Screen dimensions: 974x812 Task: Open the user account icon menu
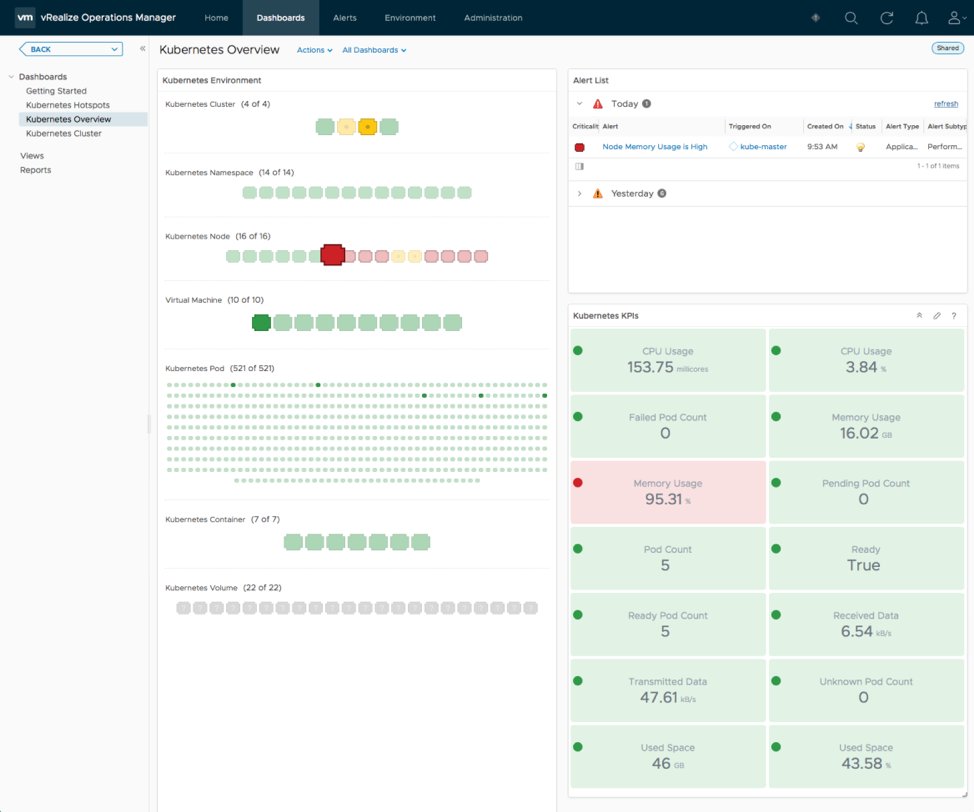(955, 18)
